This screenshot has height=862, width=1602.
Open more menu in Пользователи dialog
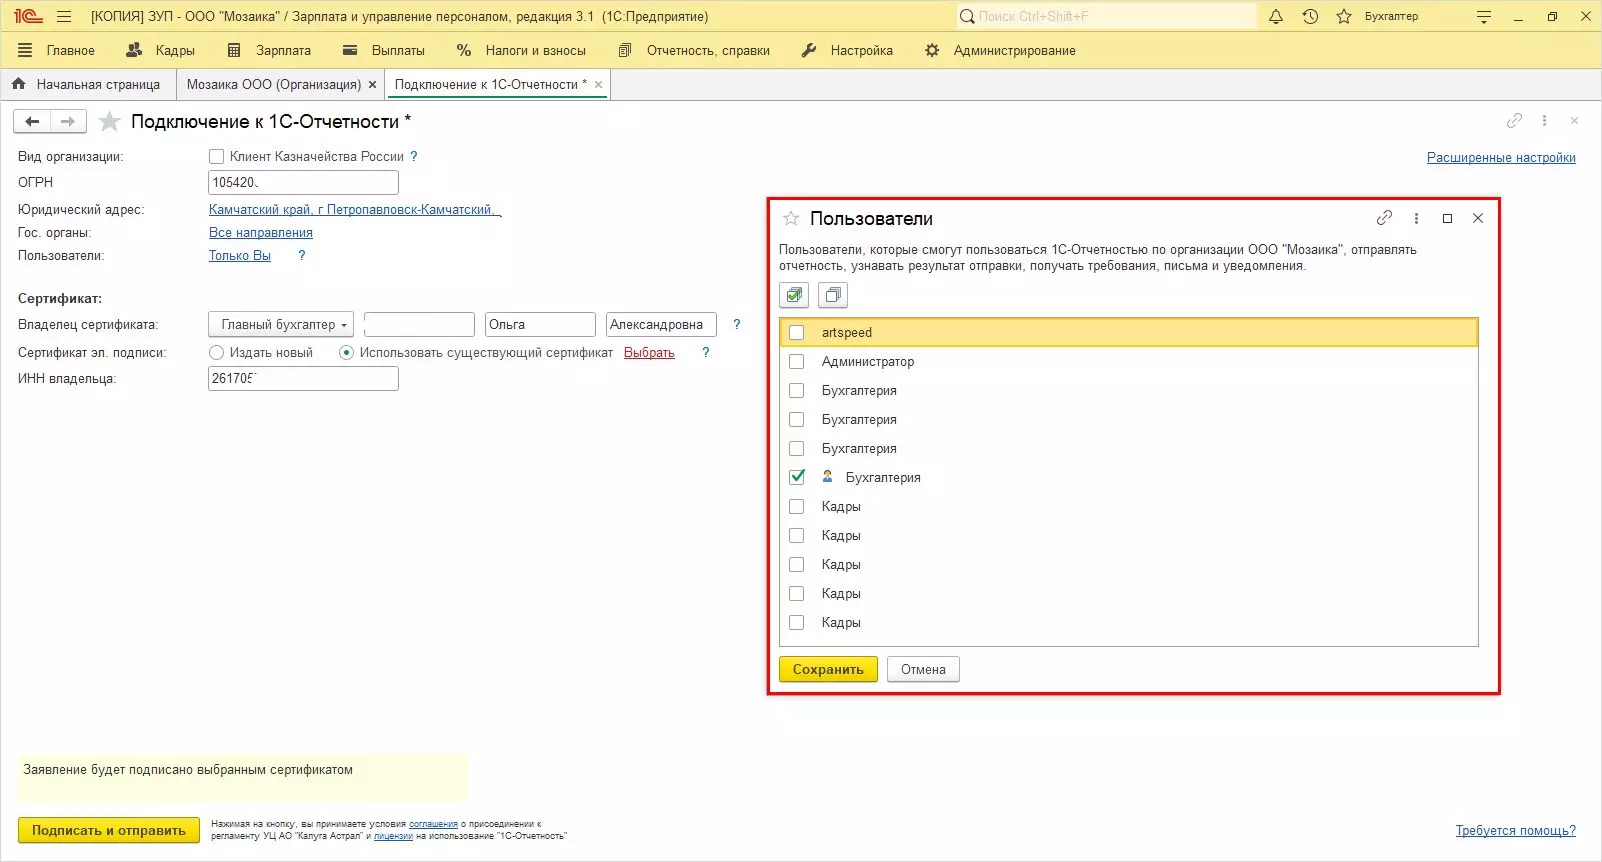point(1416,218)
